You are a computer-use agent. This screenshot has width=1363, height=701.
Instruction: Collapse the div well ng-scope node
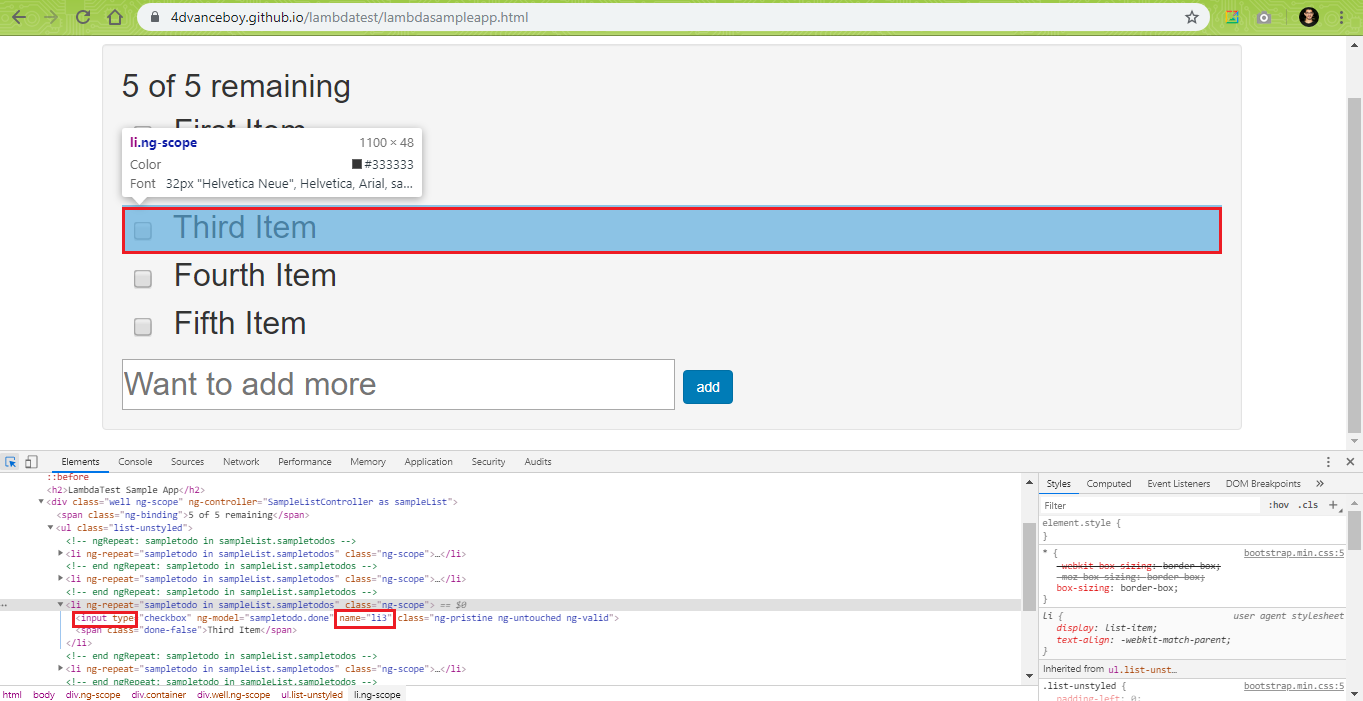pos(41,502)
